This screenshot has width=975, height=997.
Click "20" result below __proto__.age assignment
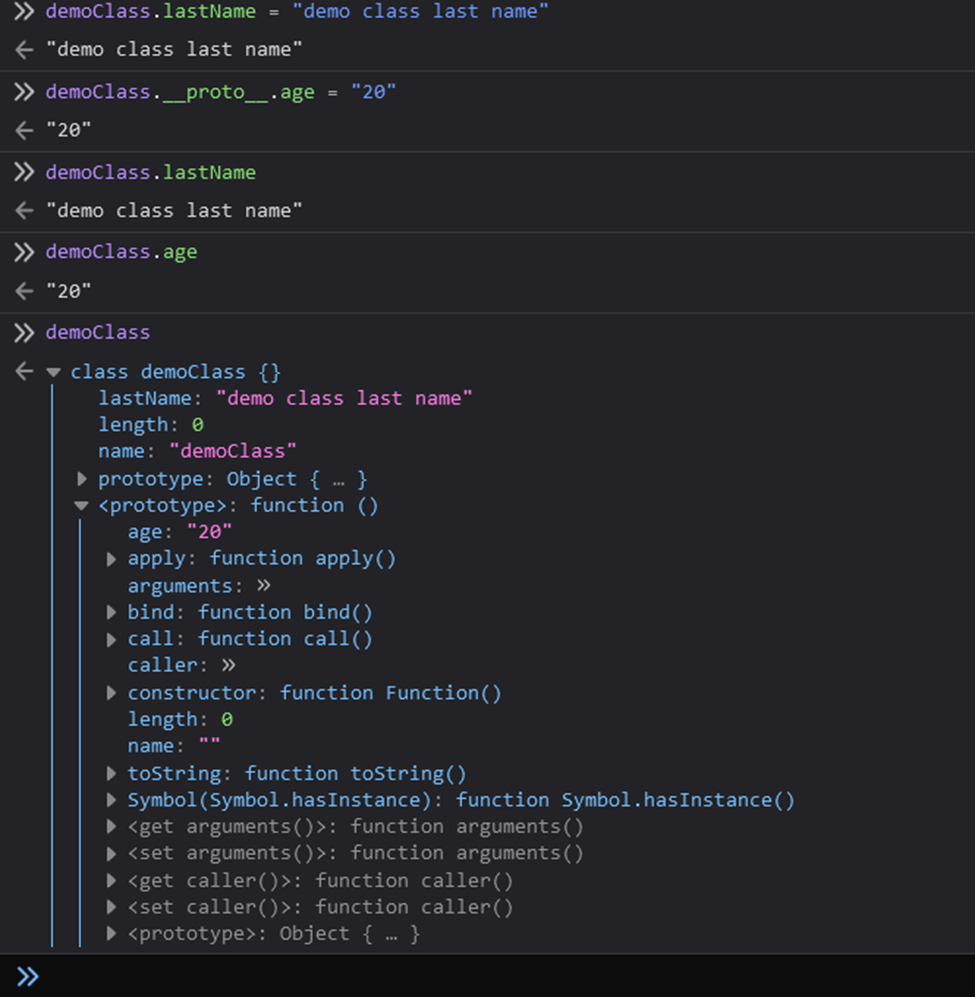tap(69, 130)
